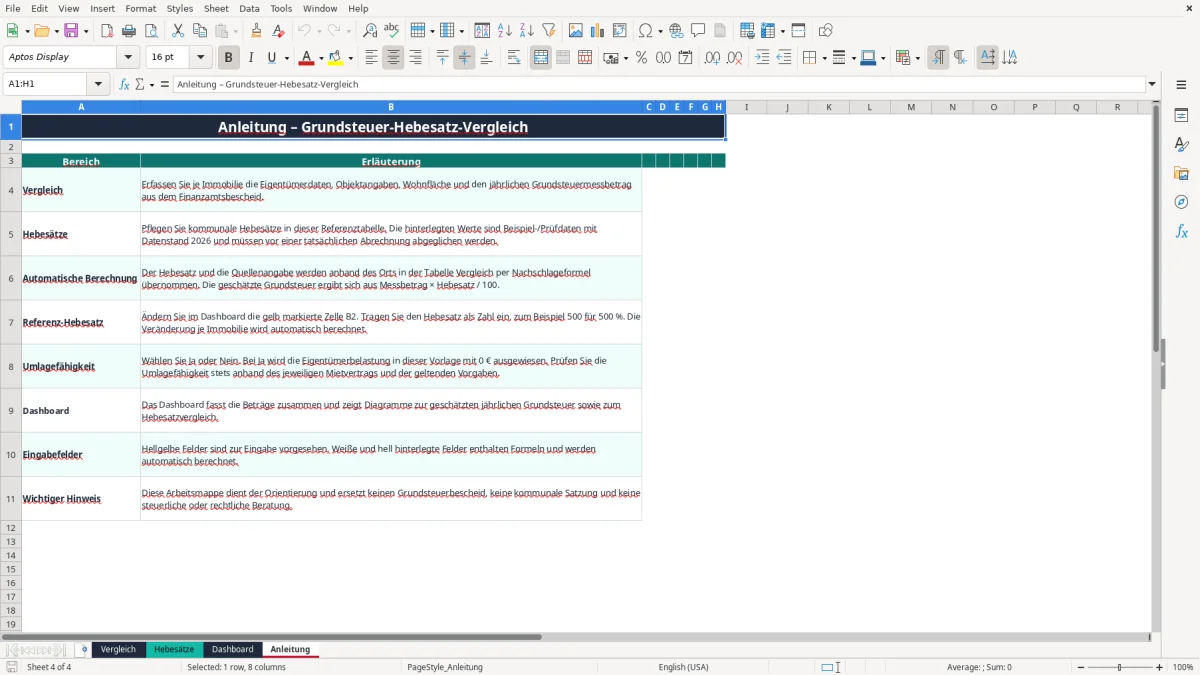Open the Sheet menu
The image size is (1200, 675).
coord(216,8)
